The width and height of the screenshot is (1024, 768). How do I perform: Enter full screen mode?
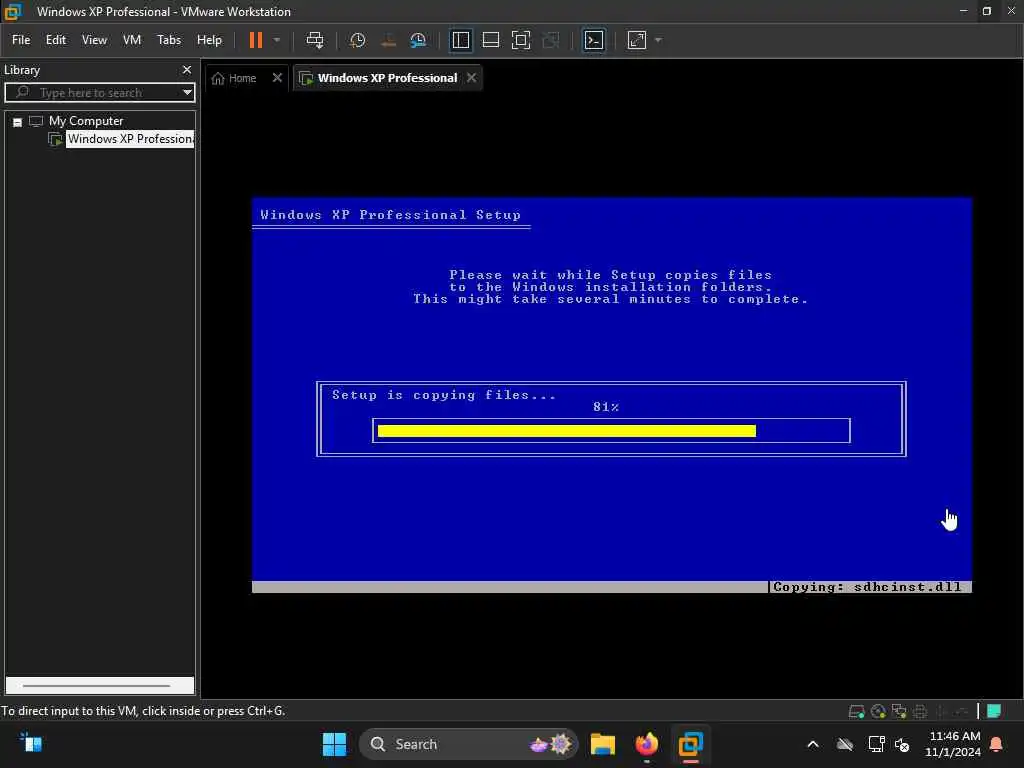tap(520, 40)
